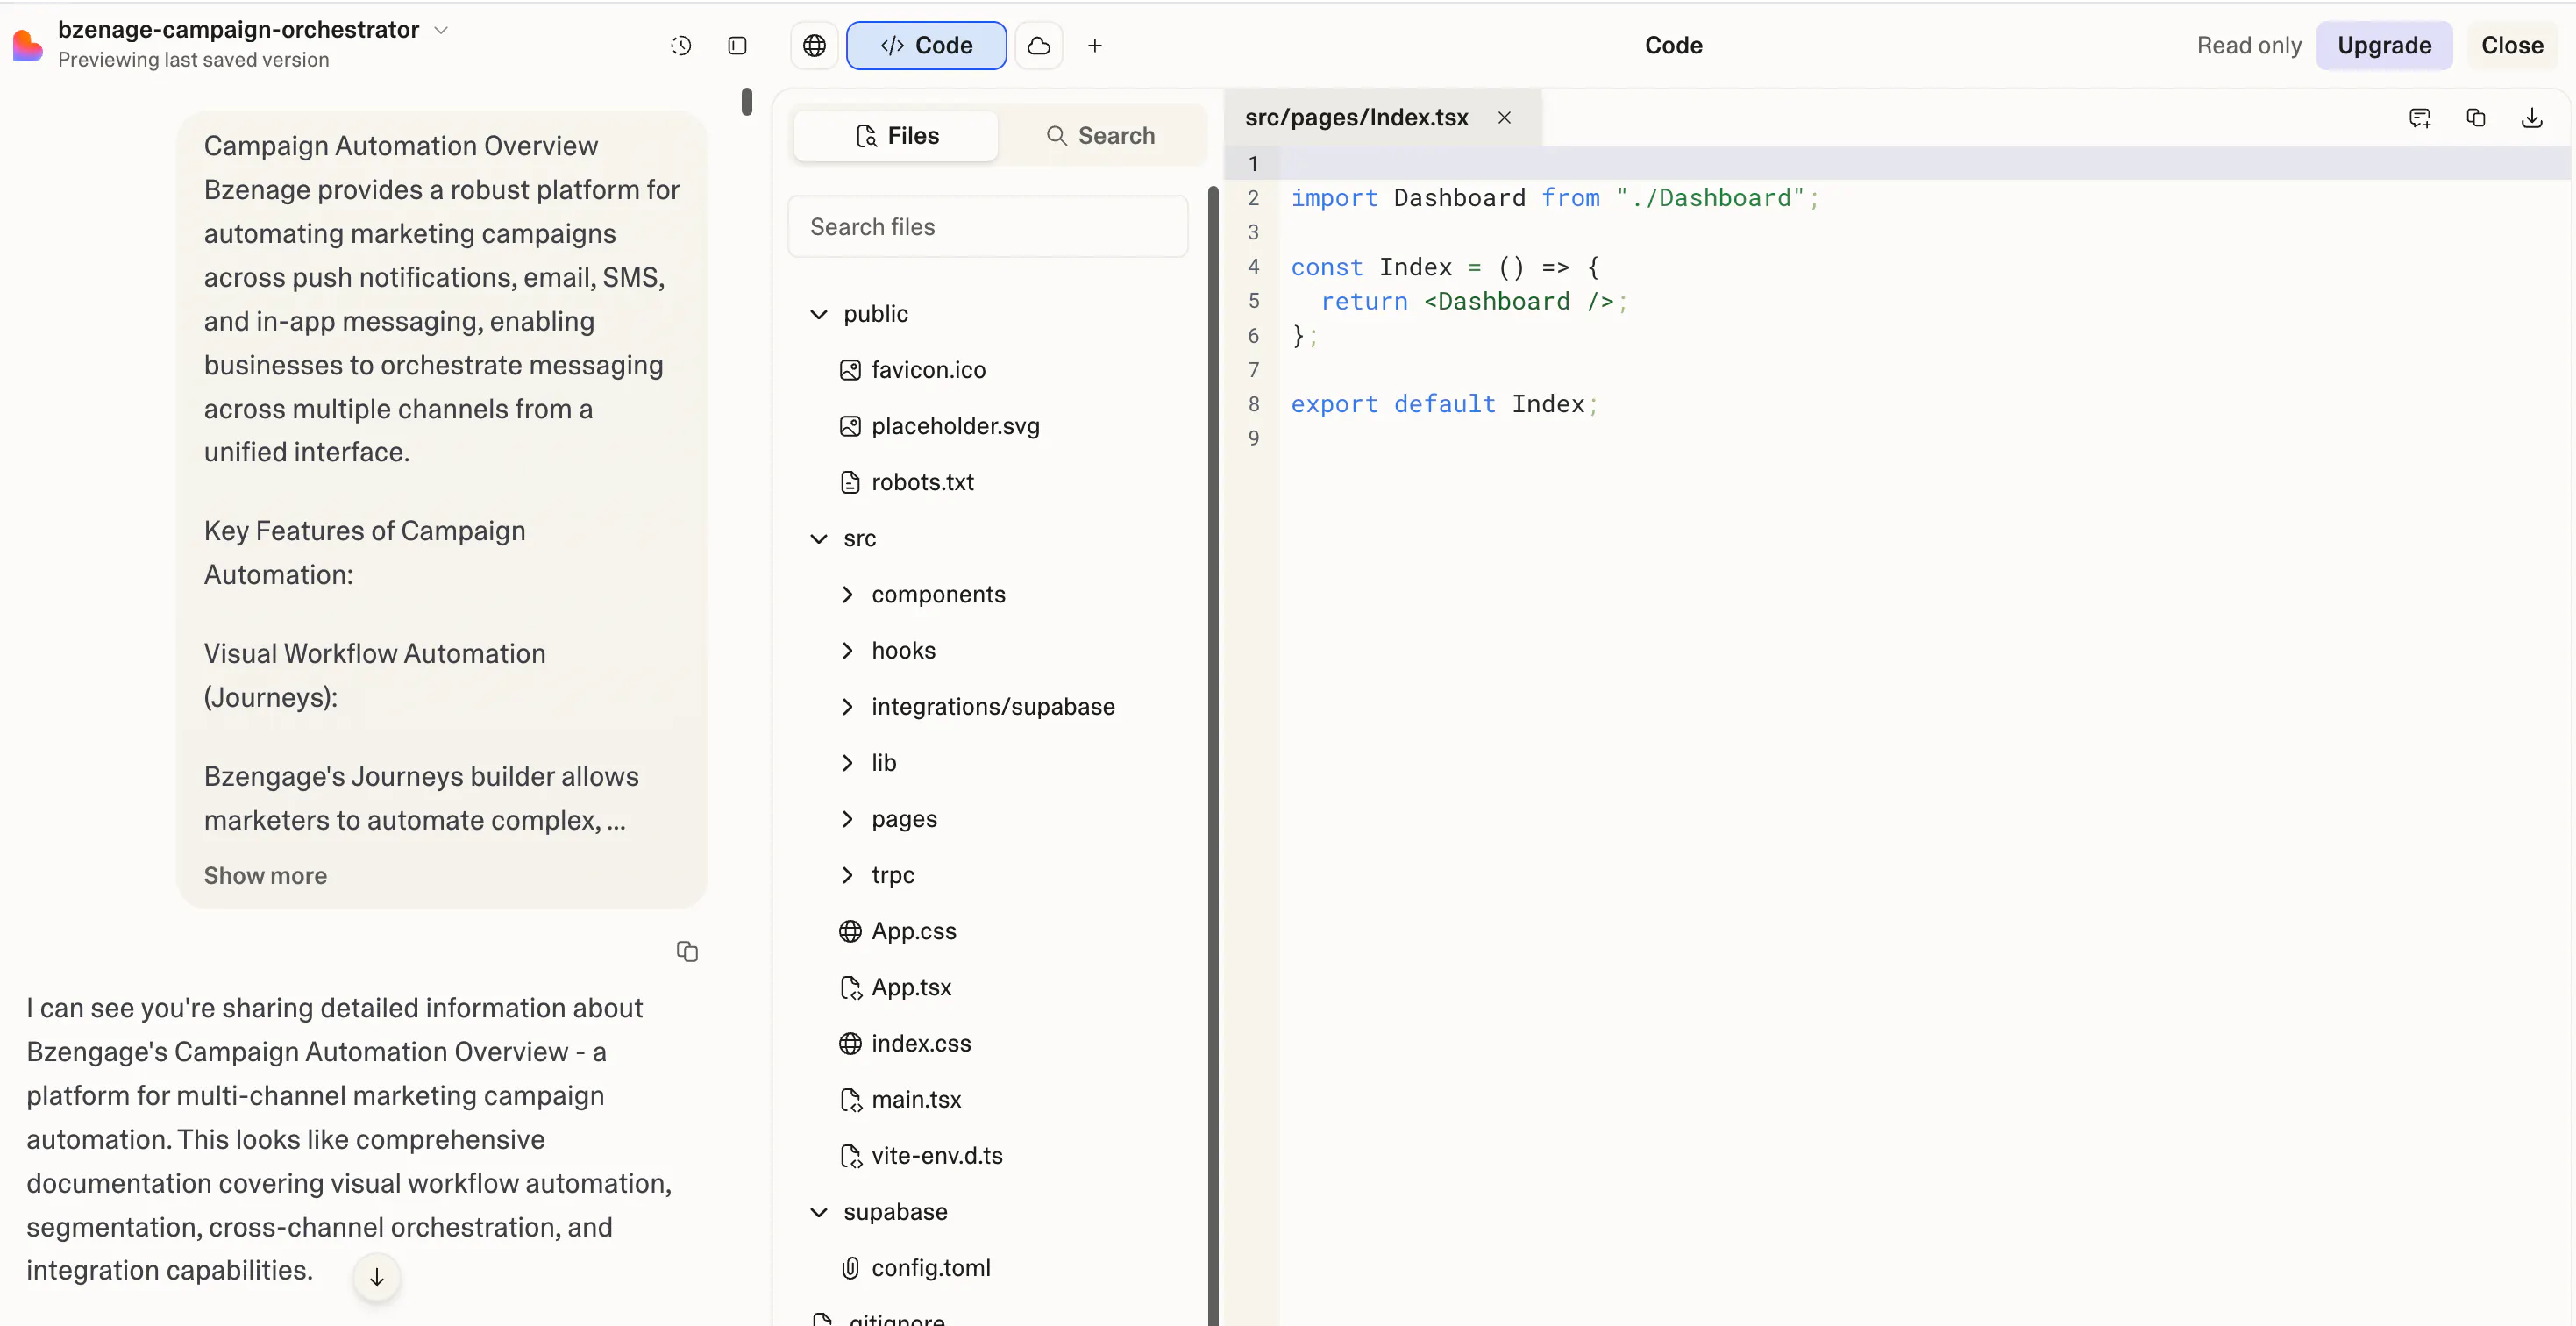Viewport: 2576px width, 1326px height.
Task: Click the cloud icon in toolbar
Action: point(1039,46)
